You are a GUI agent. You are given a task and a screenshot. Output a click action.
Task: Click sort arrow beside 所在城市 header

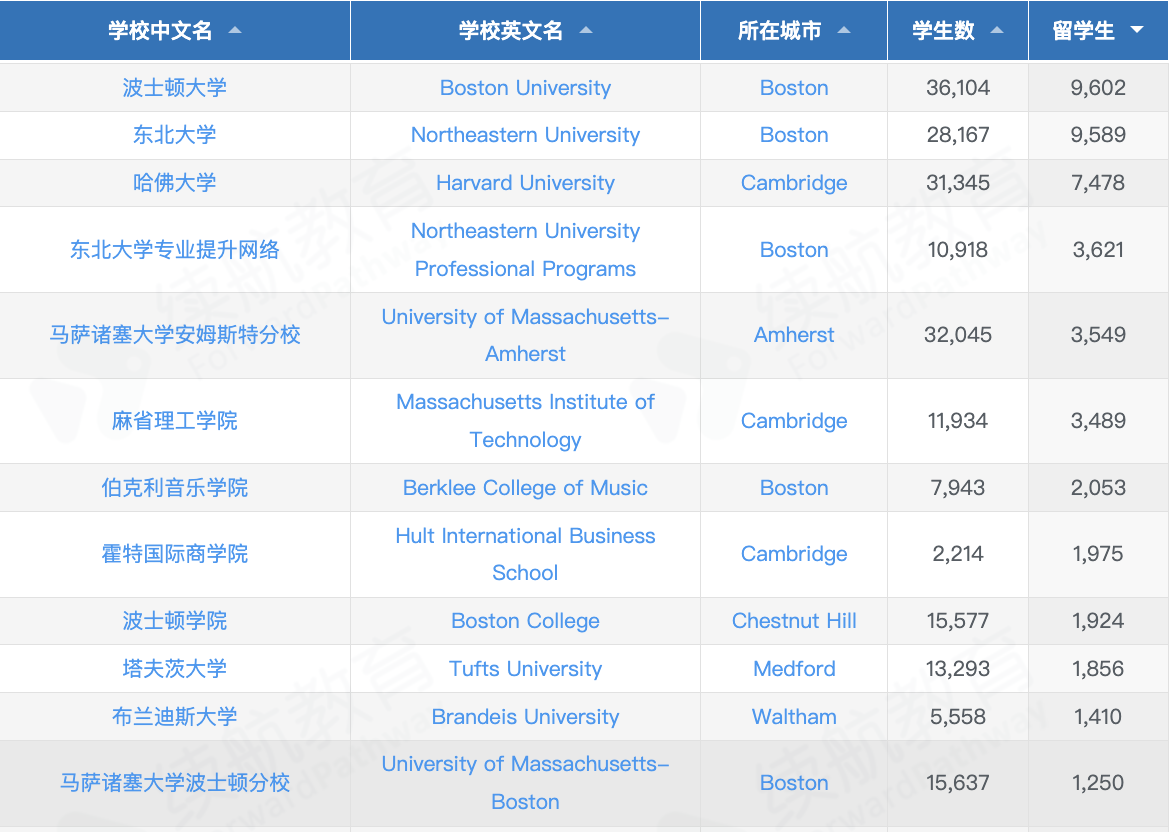pos(844,31)
